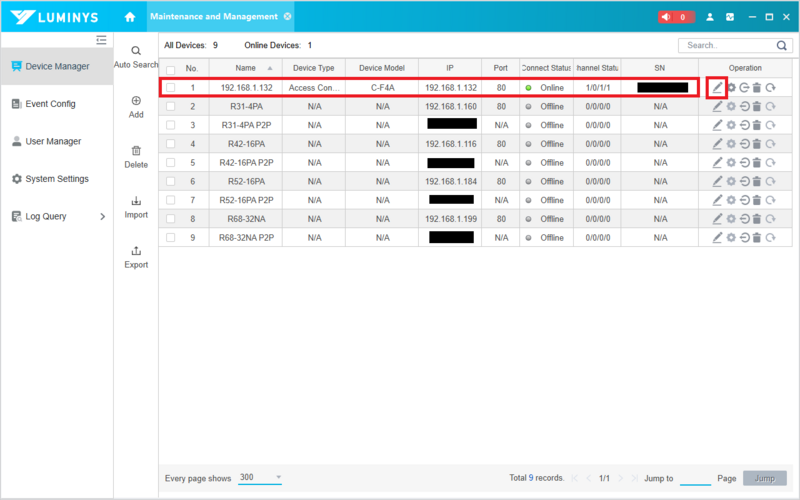
Task: Click the IP column header
Action: point(449,68)
